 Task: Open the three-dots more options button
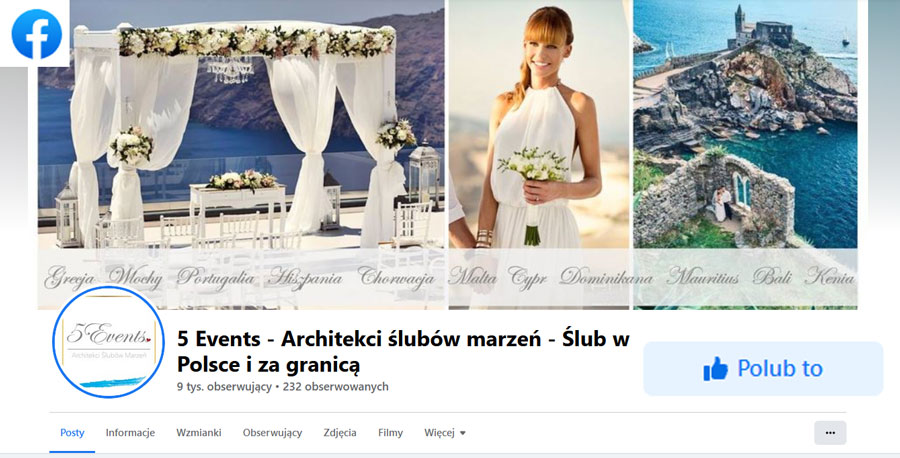pyautogui.click(x=830, y=433)
